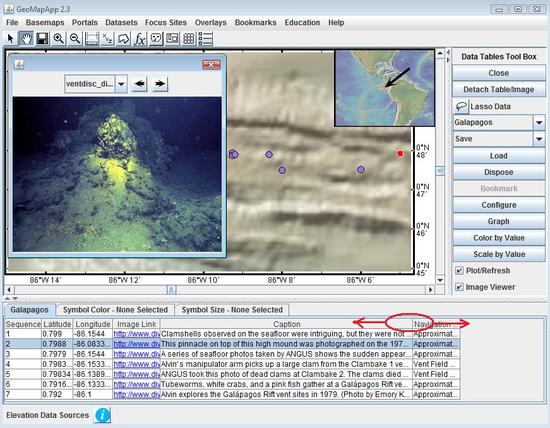Open the Focus Sites menu

pyautogui.click(x=166, y=22)
